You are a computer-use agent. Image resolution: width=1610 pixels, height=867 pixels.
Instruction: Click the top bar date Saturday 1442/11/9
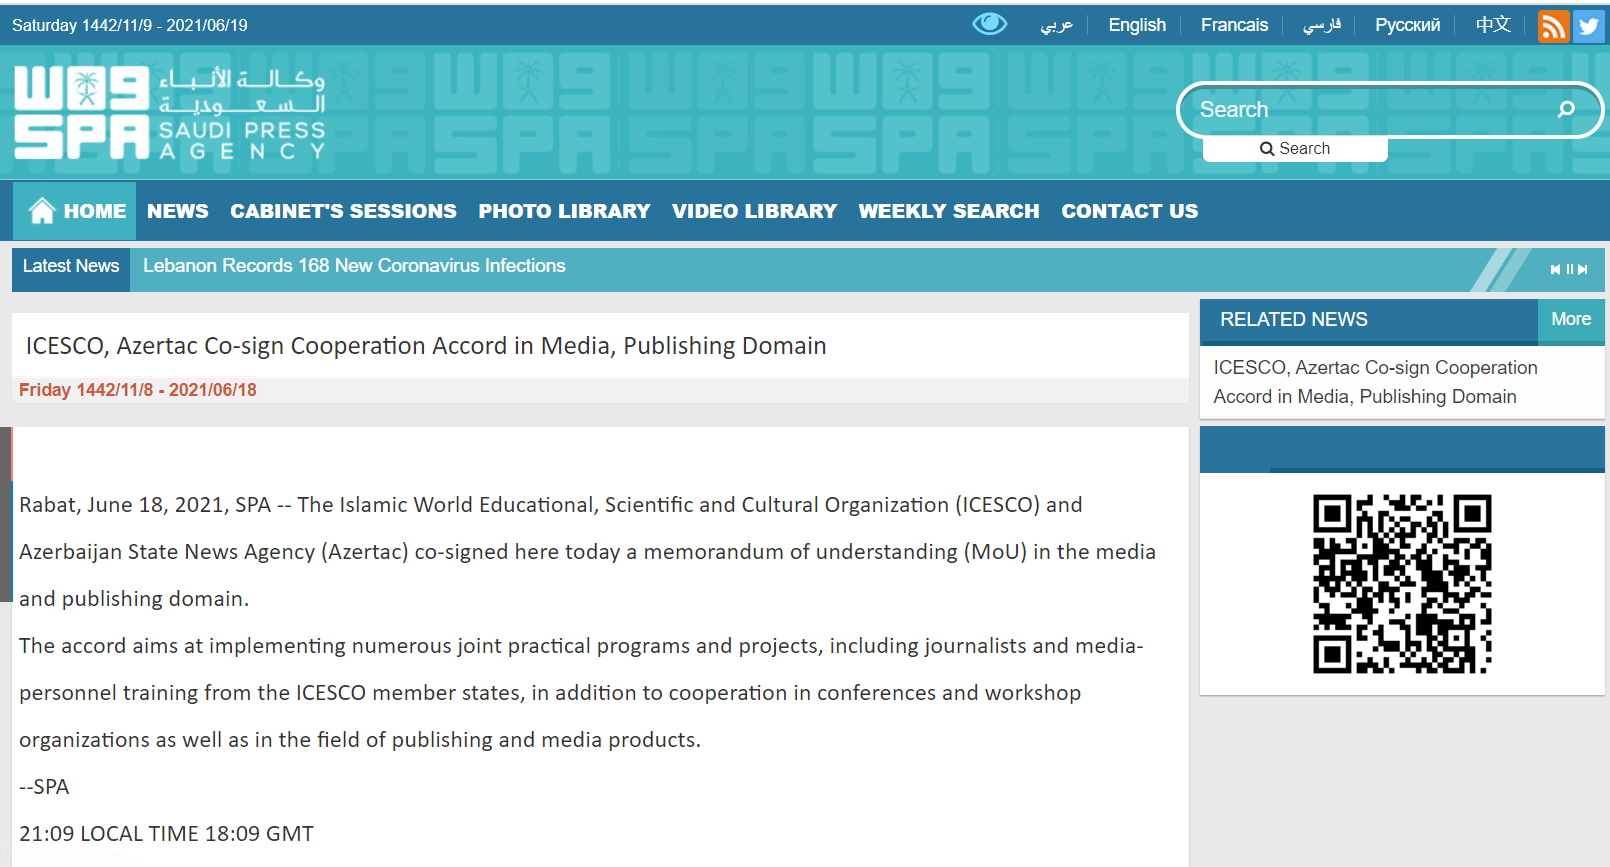point(130,26)
